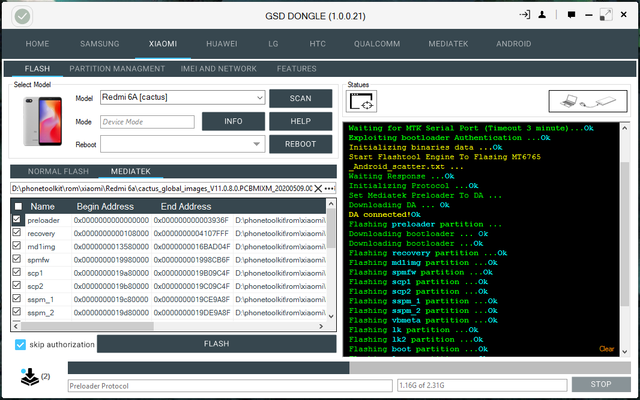Toggle the select-all checkbox in table header

pos(17,205)
